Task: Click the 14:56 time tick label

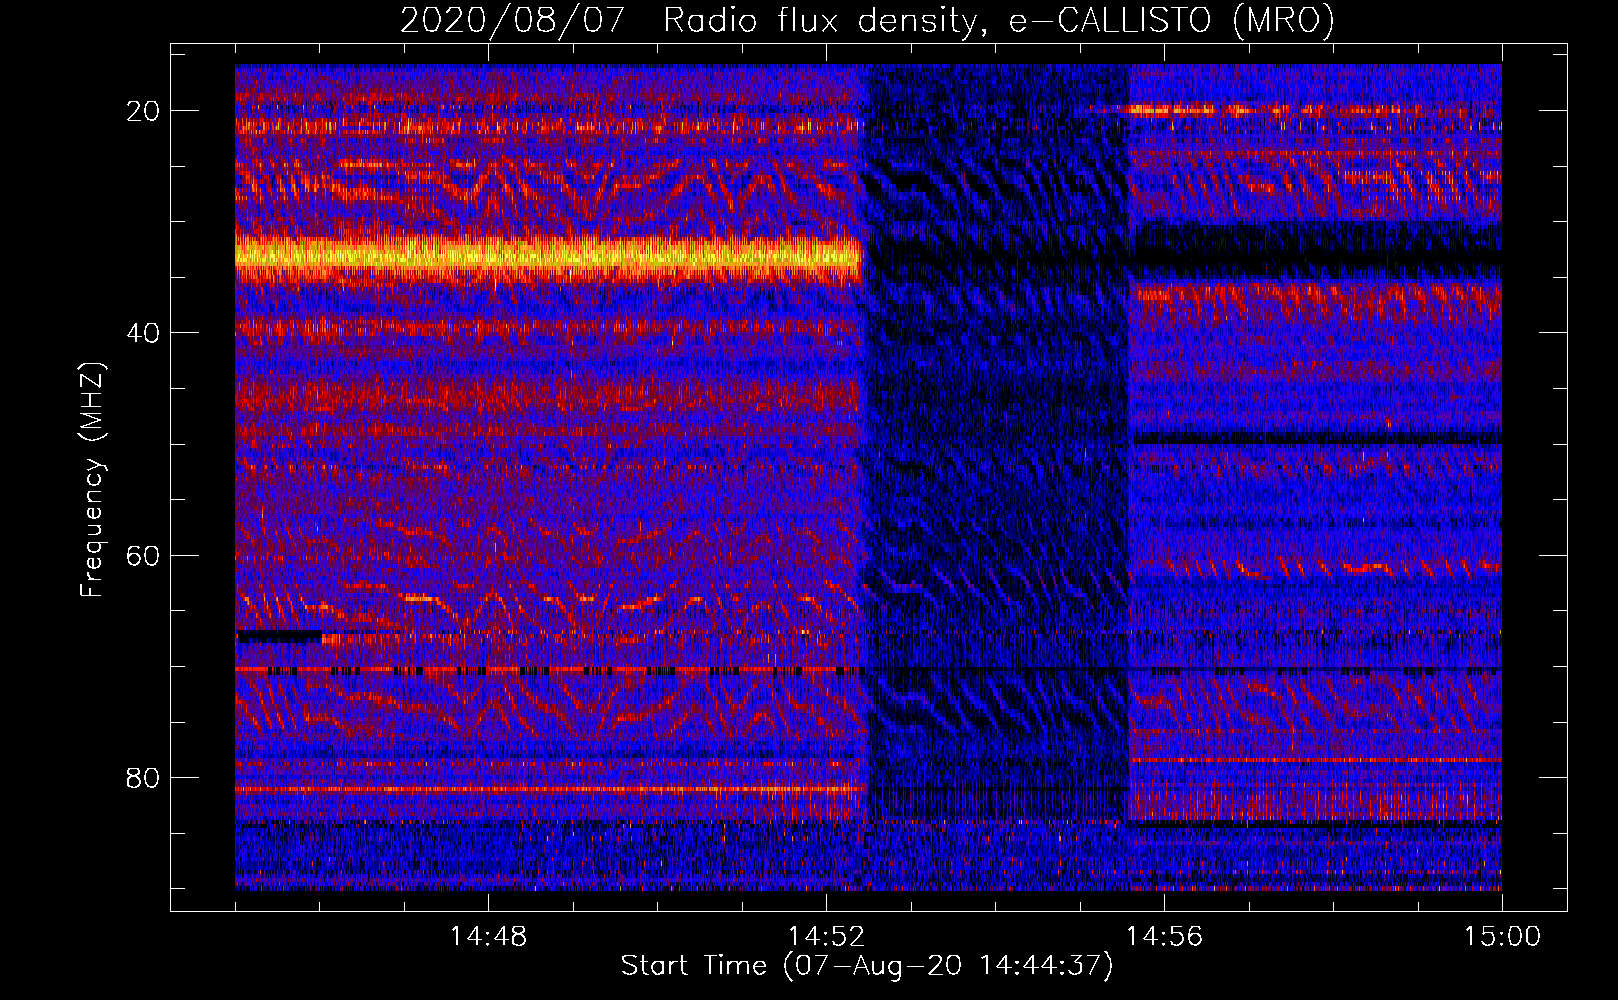Action: tap(1164, 937)
